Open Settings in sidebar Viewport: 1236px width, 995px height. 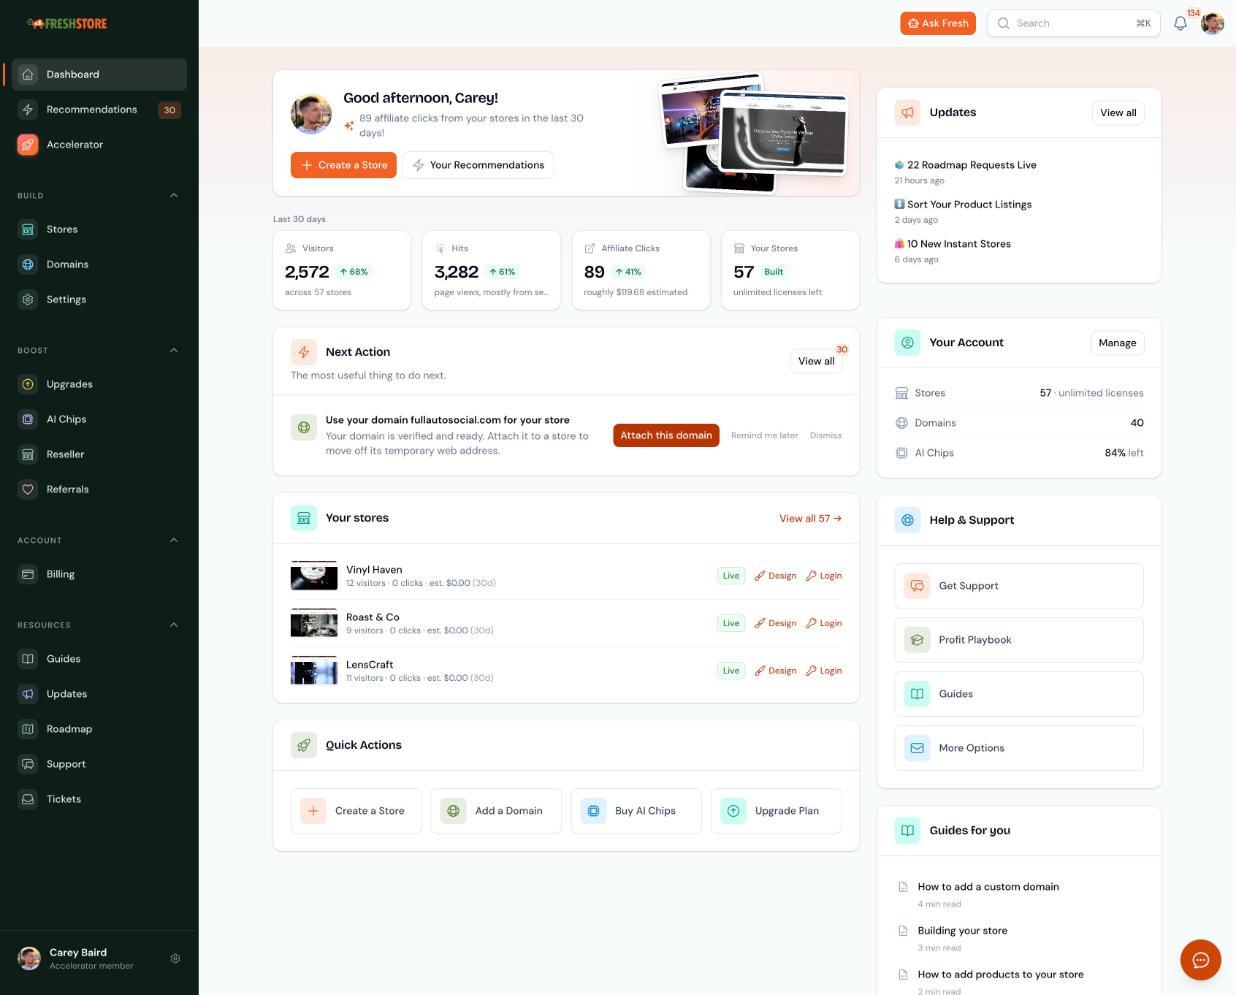point(99,299)
